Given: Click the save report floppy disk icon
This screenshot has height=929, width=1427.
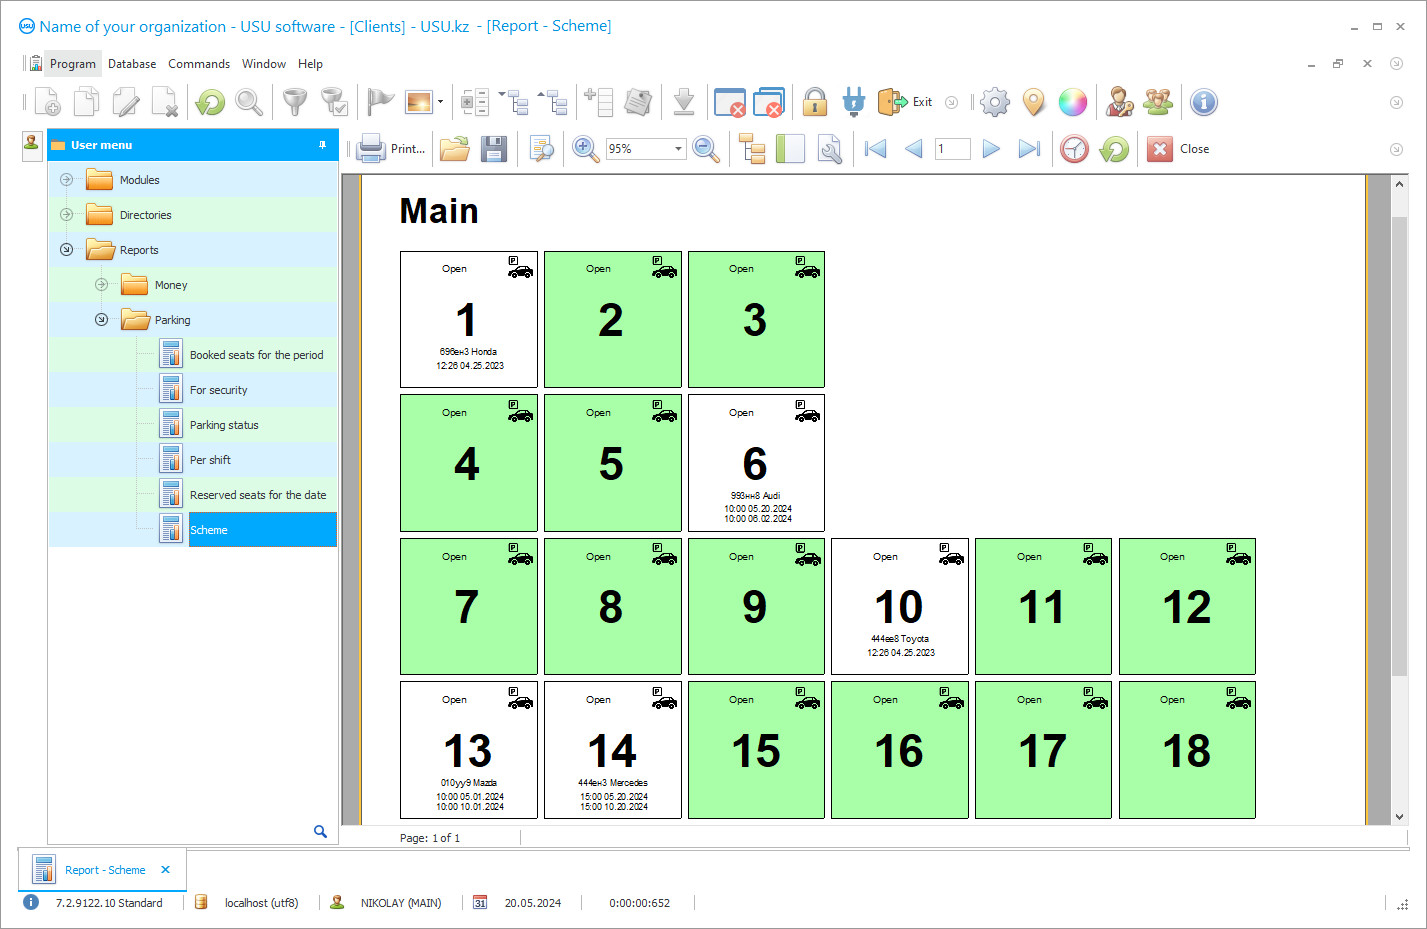Looking at the screenshot, I should coord(494,149).
